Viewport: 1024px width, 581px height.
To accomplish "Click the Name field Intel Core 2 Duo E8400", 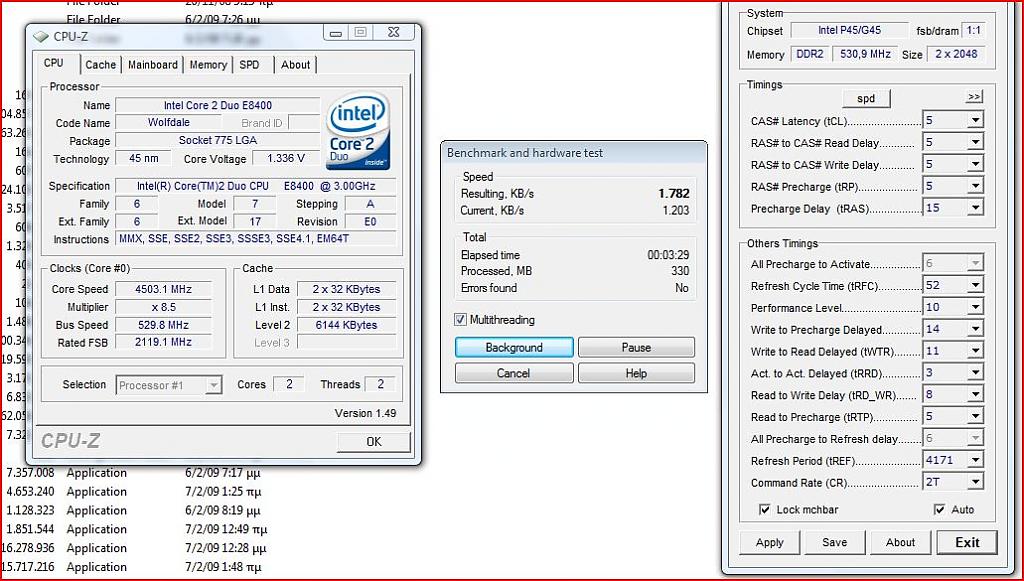I will 217,105.
